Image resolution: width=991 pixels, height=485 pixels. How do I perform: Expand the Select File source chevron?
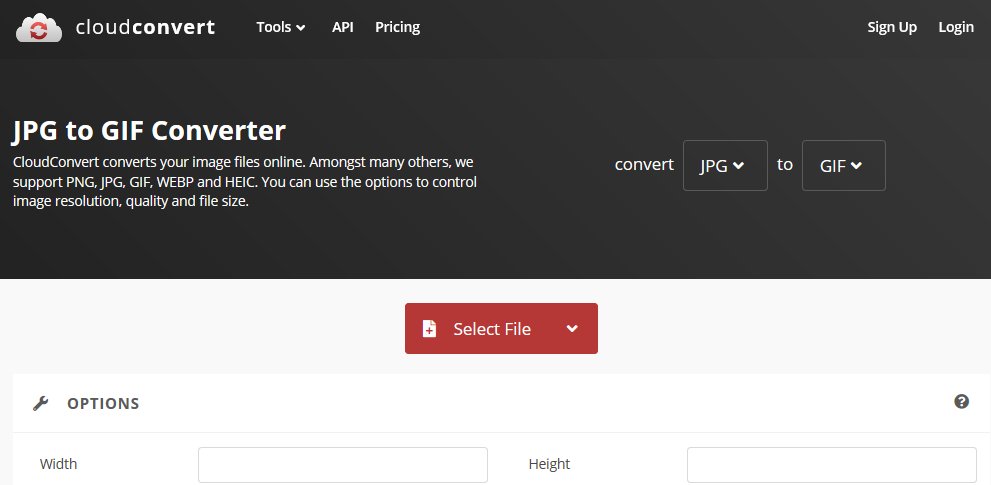pos(572,329)
